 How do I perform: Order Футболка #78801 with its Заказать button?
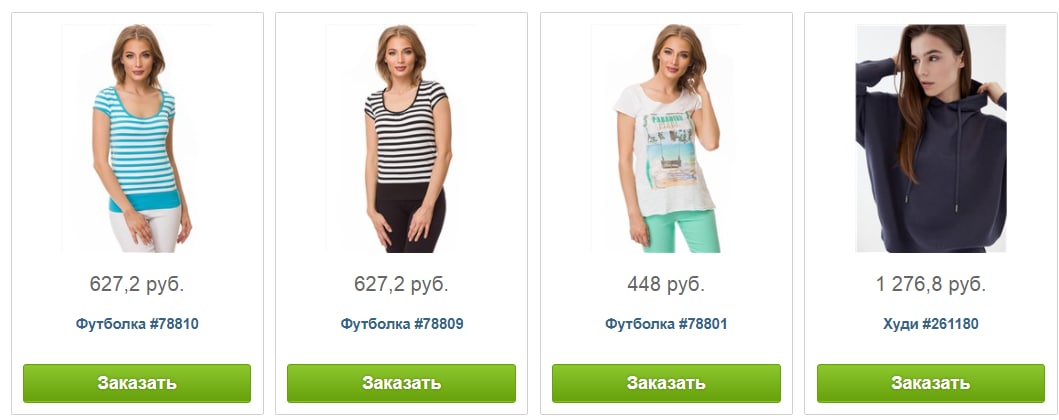pos(666,384)
